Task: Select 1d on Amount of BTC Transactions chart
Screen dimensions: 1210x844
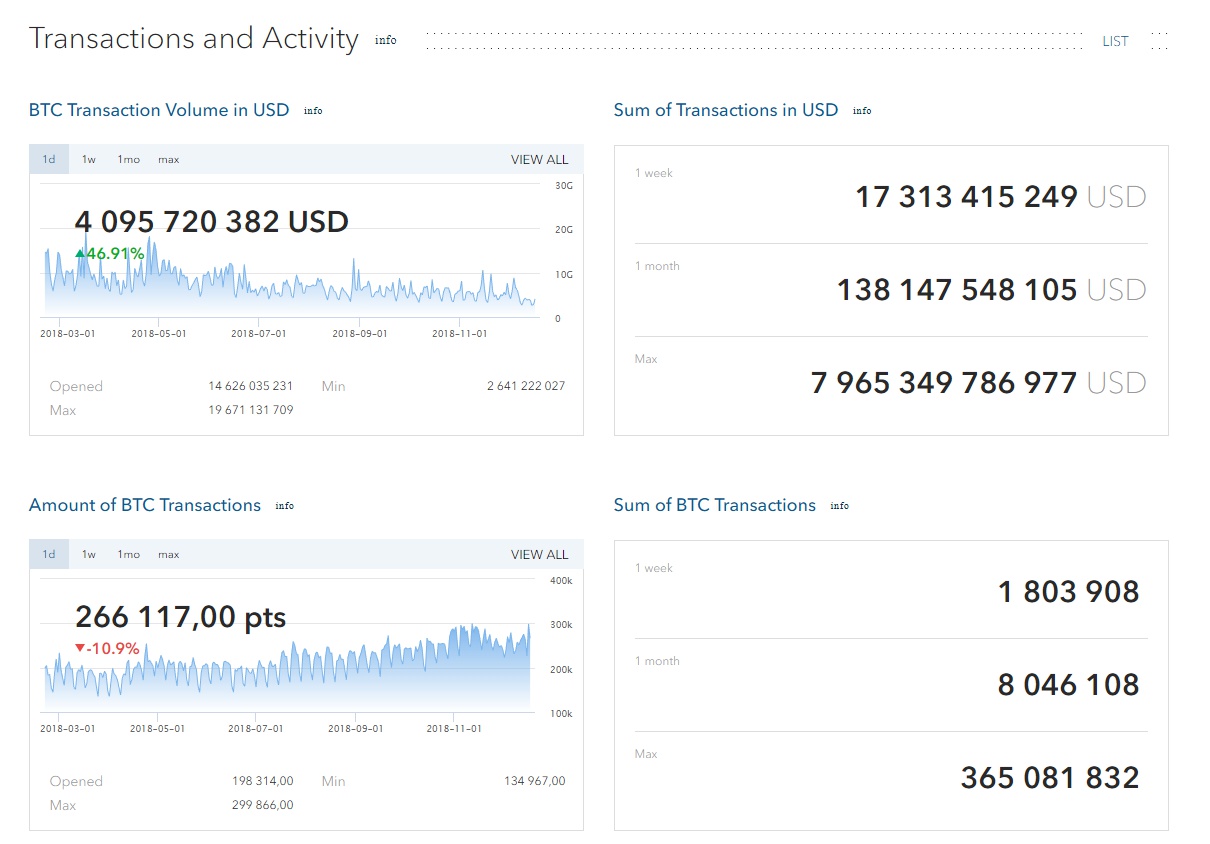Action: coord(49,555)
